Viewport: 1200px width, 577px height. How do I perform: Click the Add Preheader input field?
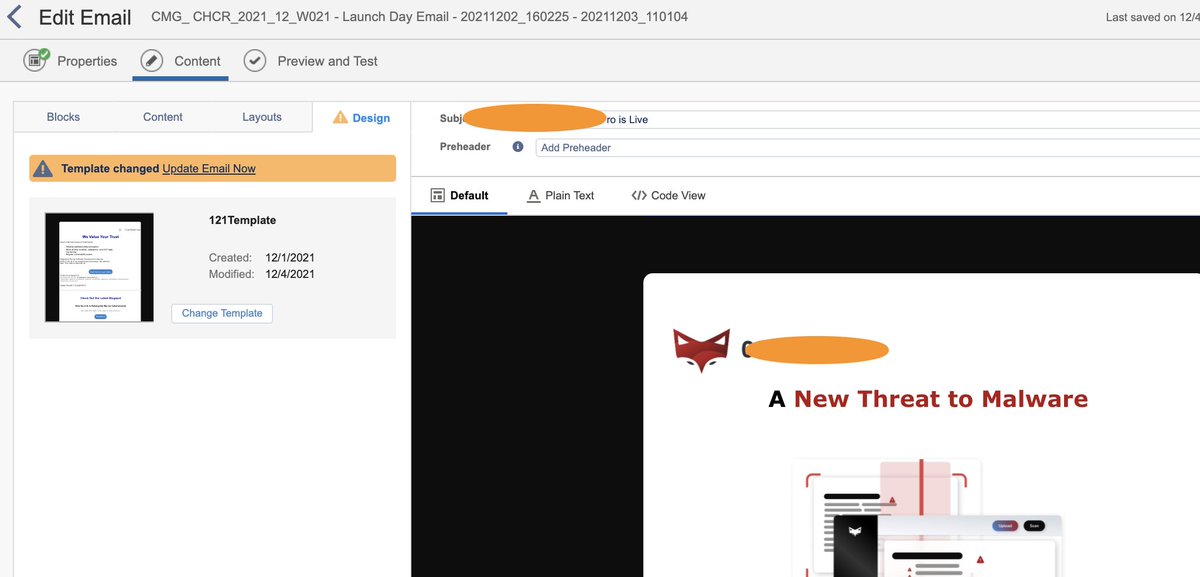867,147
